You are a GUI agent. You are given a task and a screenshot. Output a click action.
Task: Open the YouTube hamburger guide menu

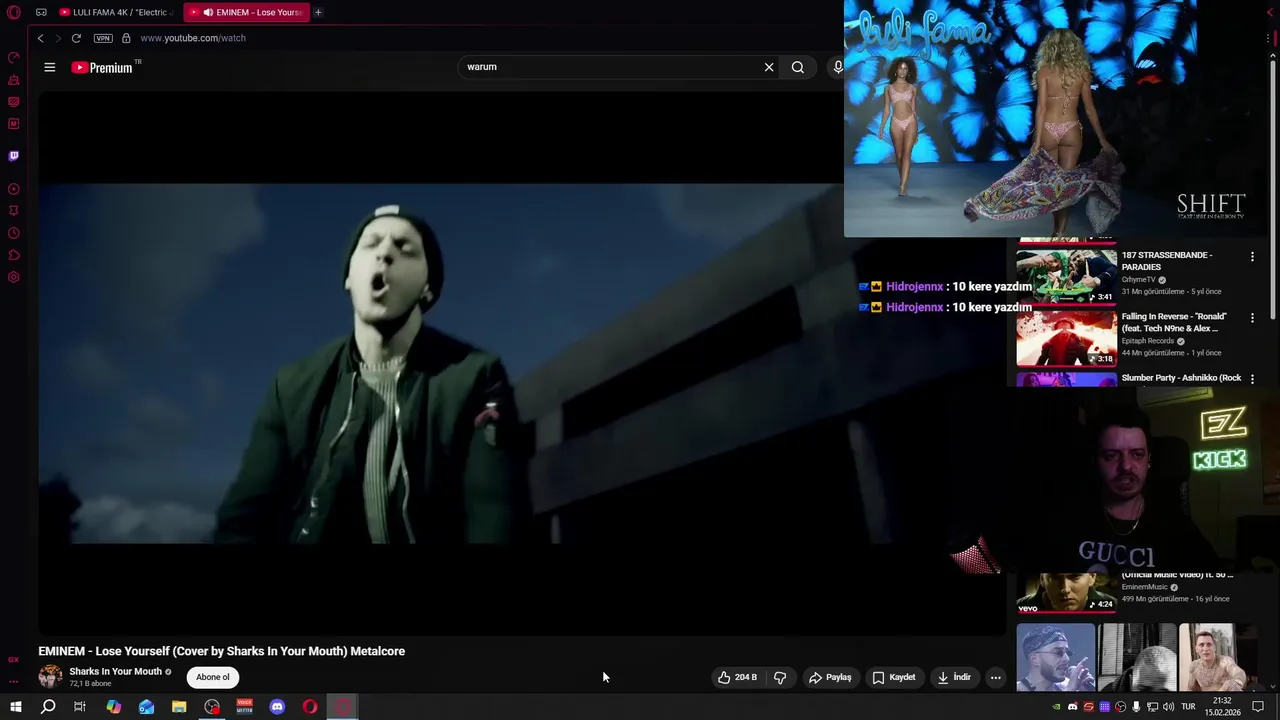(50, 67)
